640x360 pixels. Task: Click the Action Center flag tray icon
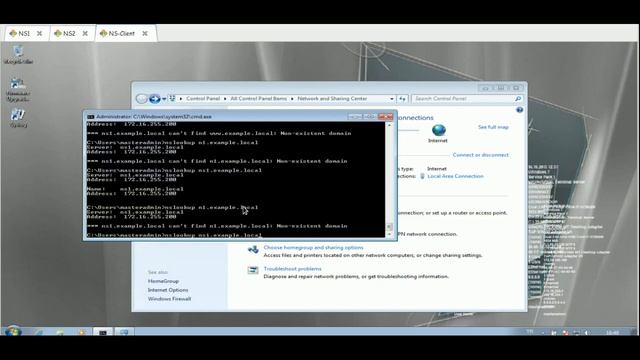click(554, 333)
